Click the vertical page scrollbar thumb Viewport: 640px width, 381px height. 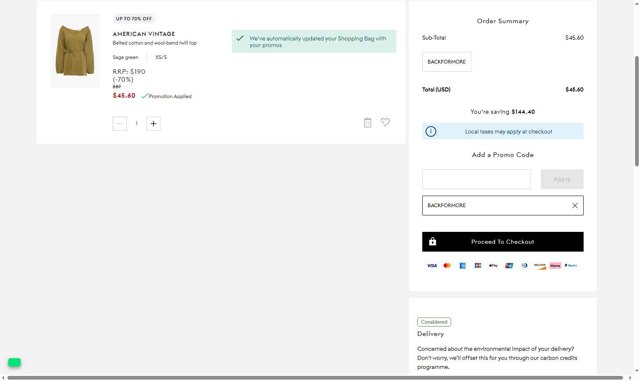pyautogui.click(x=637, y=111)
